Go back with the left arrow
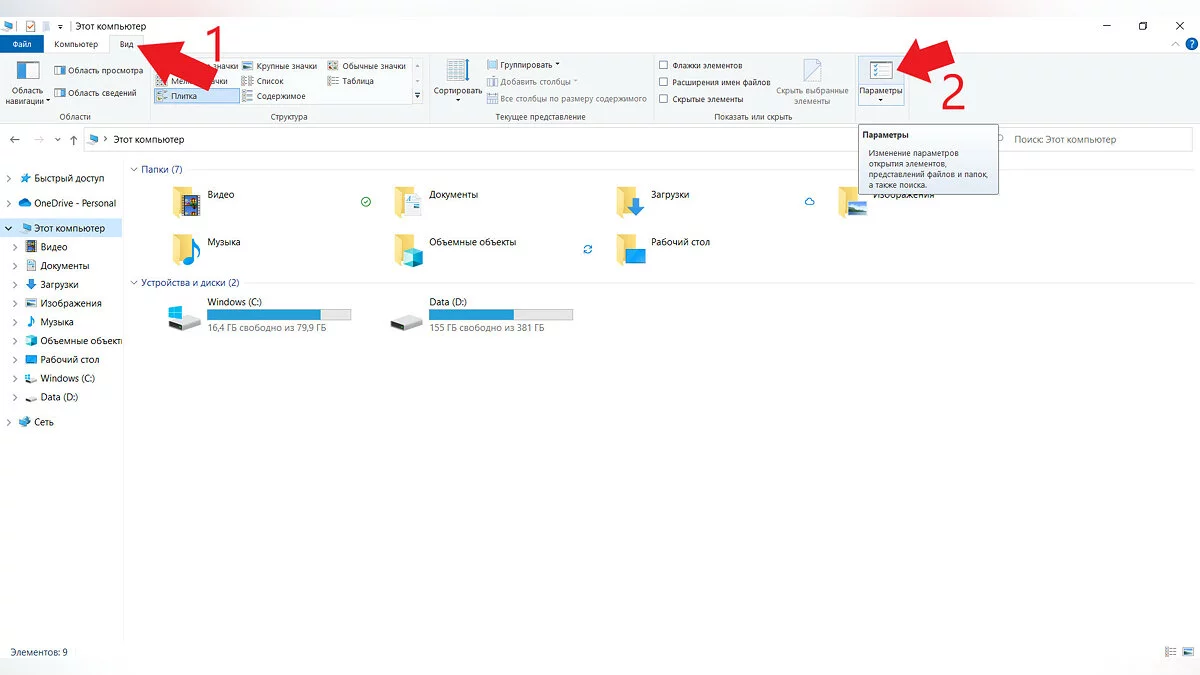The height and width of the screenshot is (675, 1200). pos(14,140)
